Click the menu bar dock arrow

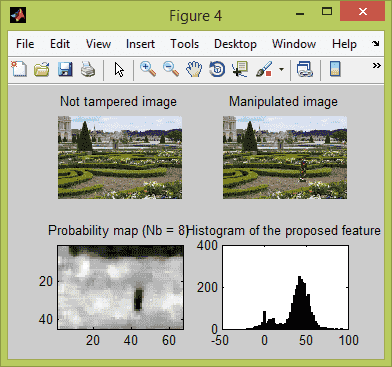tap(376, 43)
